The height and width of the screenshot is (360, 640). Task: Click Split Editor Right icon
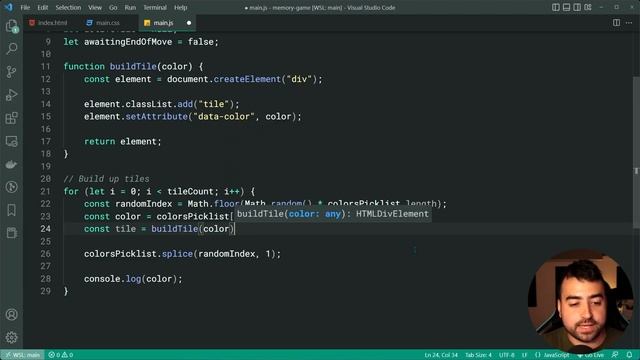(616, 23)
